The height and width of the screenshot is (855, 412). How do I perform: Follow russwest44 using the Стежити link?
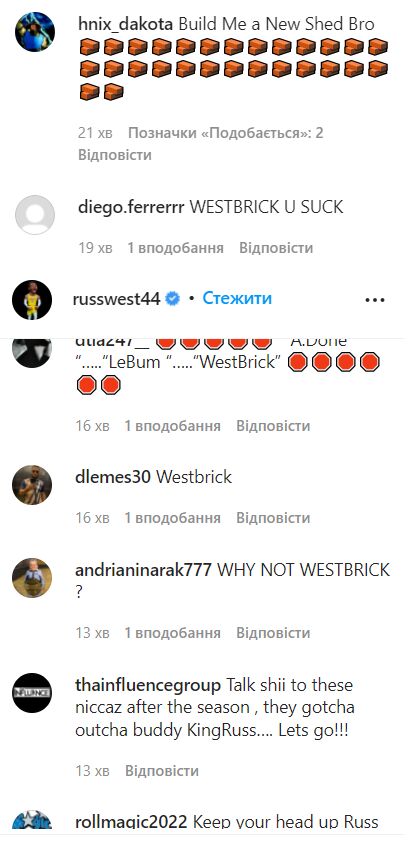click(237, 299)
